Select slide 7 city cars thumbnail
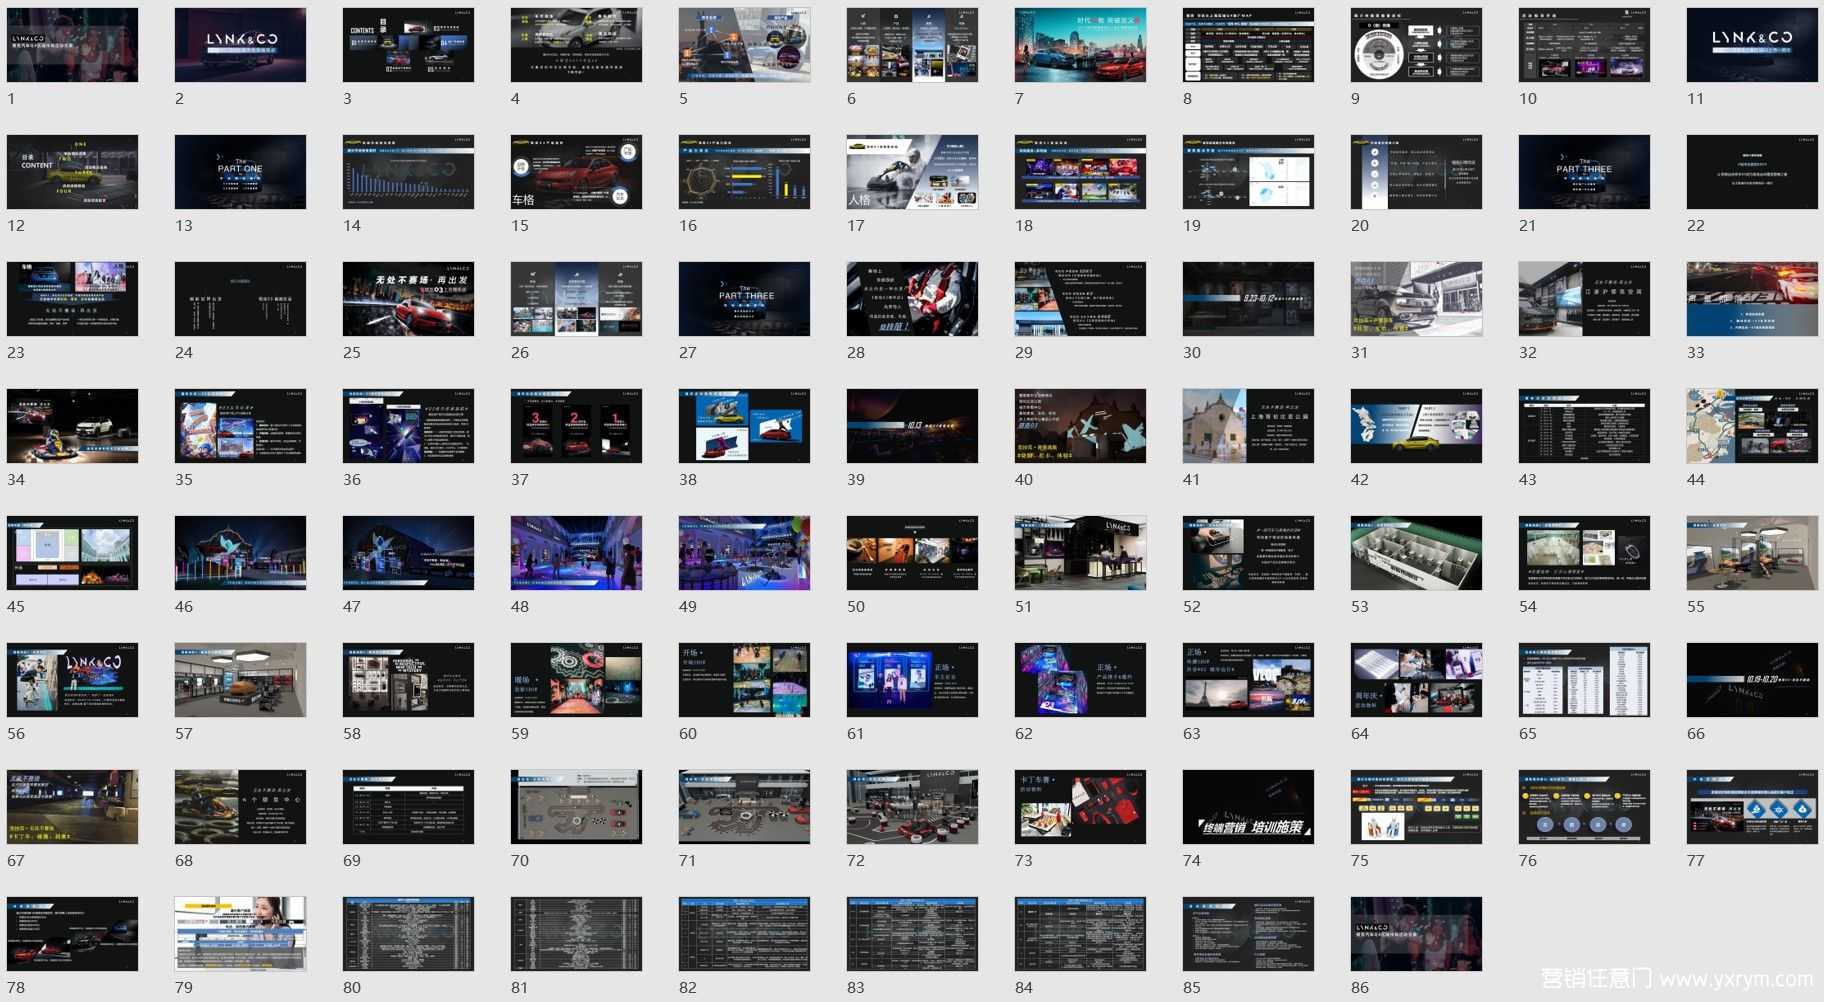The width and height of the screenshot is (1824, 1002). pos(1080,45)
